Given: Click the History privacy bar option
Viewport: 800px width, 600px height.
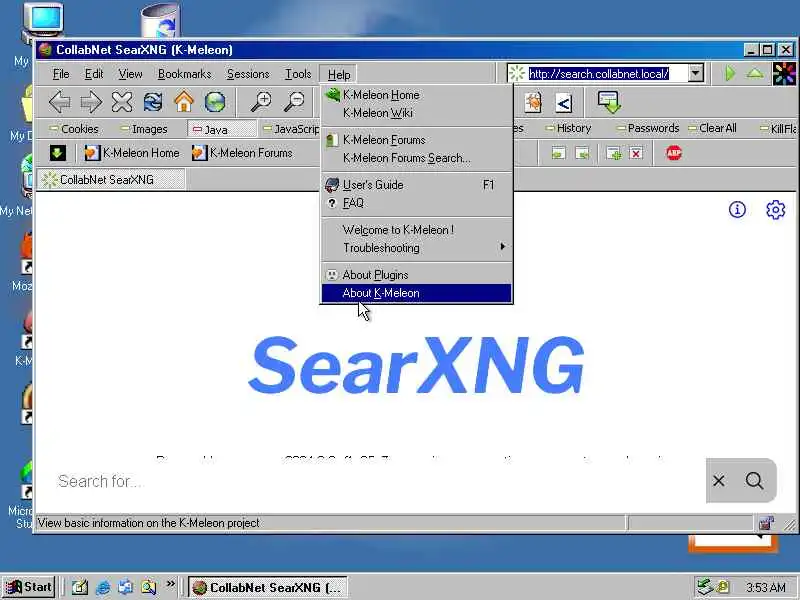Looking at the screenshot, I should pyautogui.click(x=568, y=128).
